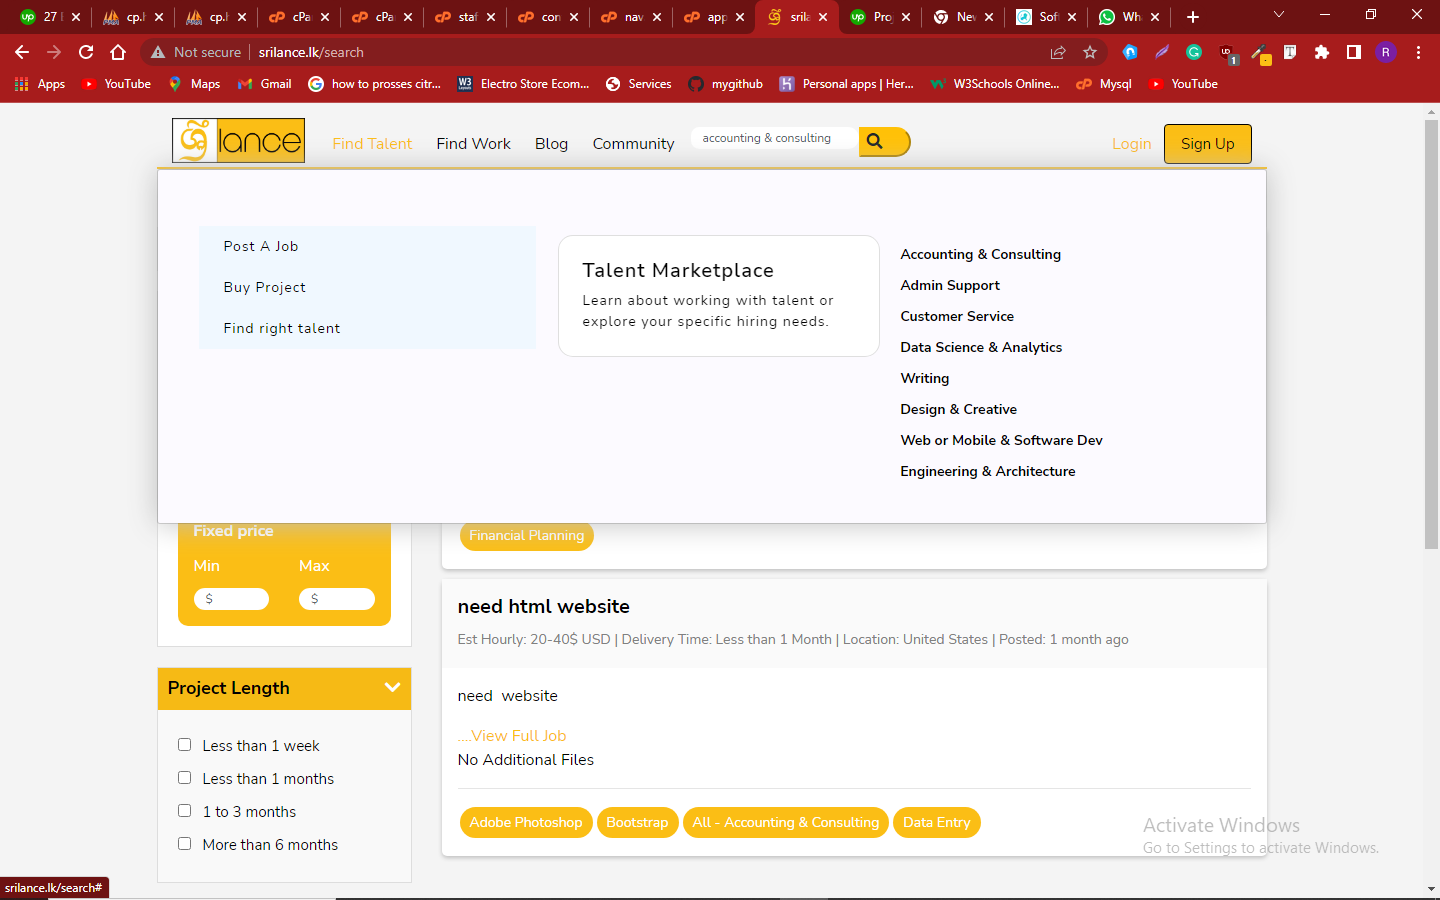Check the Less than 1 week box
This screenshot has width=1440, height=900.
[x=185, y=745]
